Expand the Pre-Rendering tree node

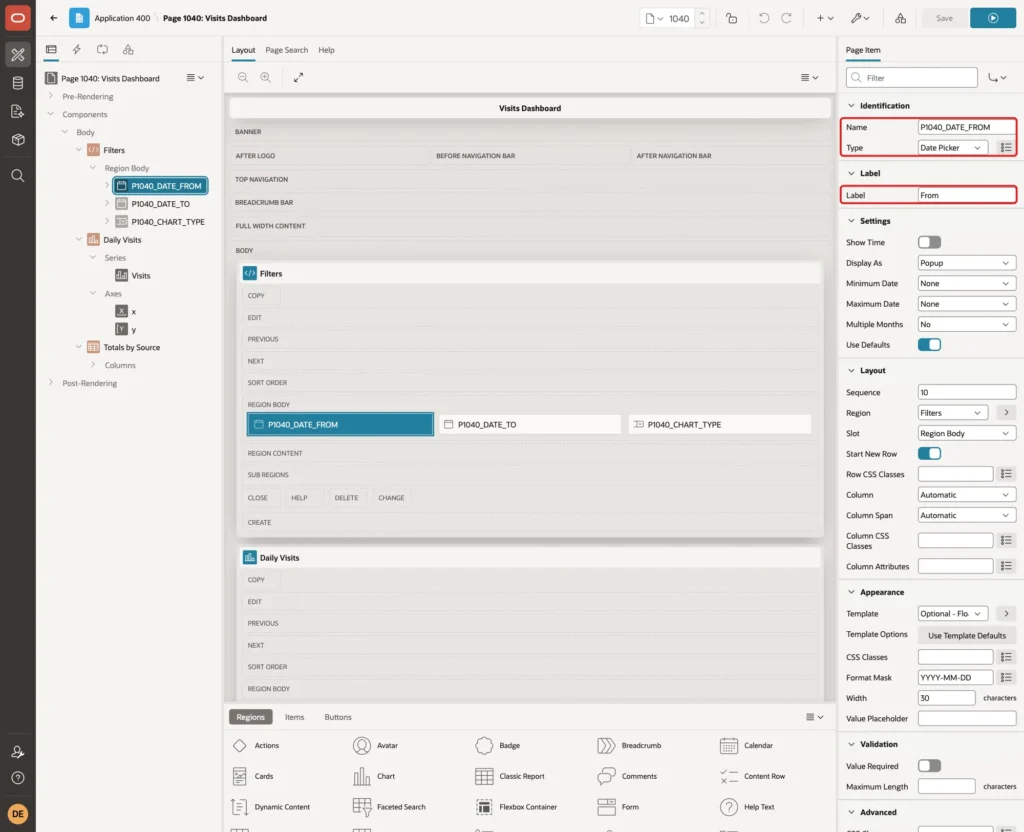51,96
